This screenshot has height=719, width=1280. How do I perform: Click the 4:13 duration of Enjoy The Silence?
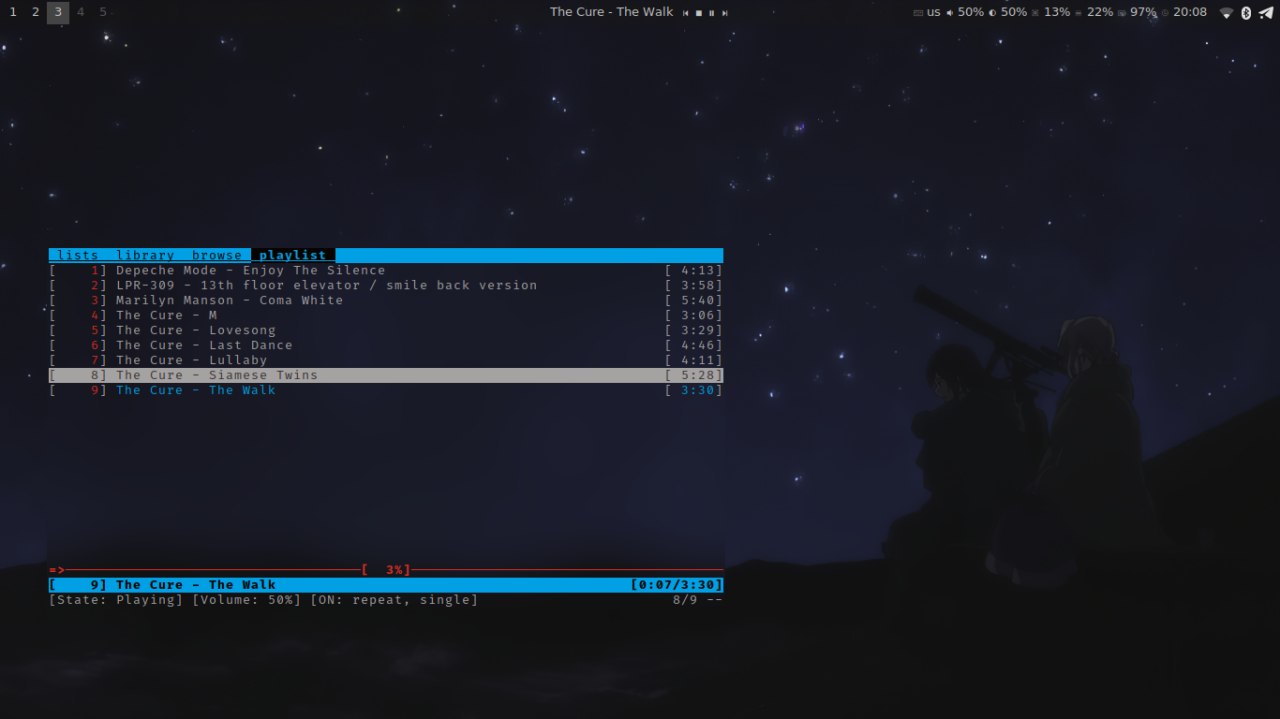pos(693,270)
